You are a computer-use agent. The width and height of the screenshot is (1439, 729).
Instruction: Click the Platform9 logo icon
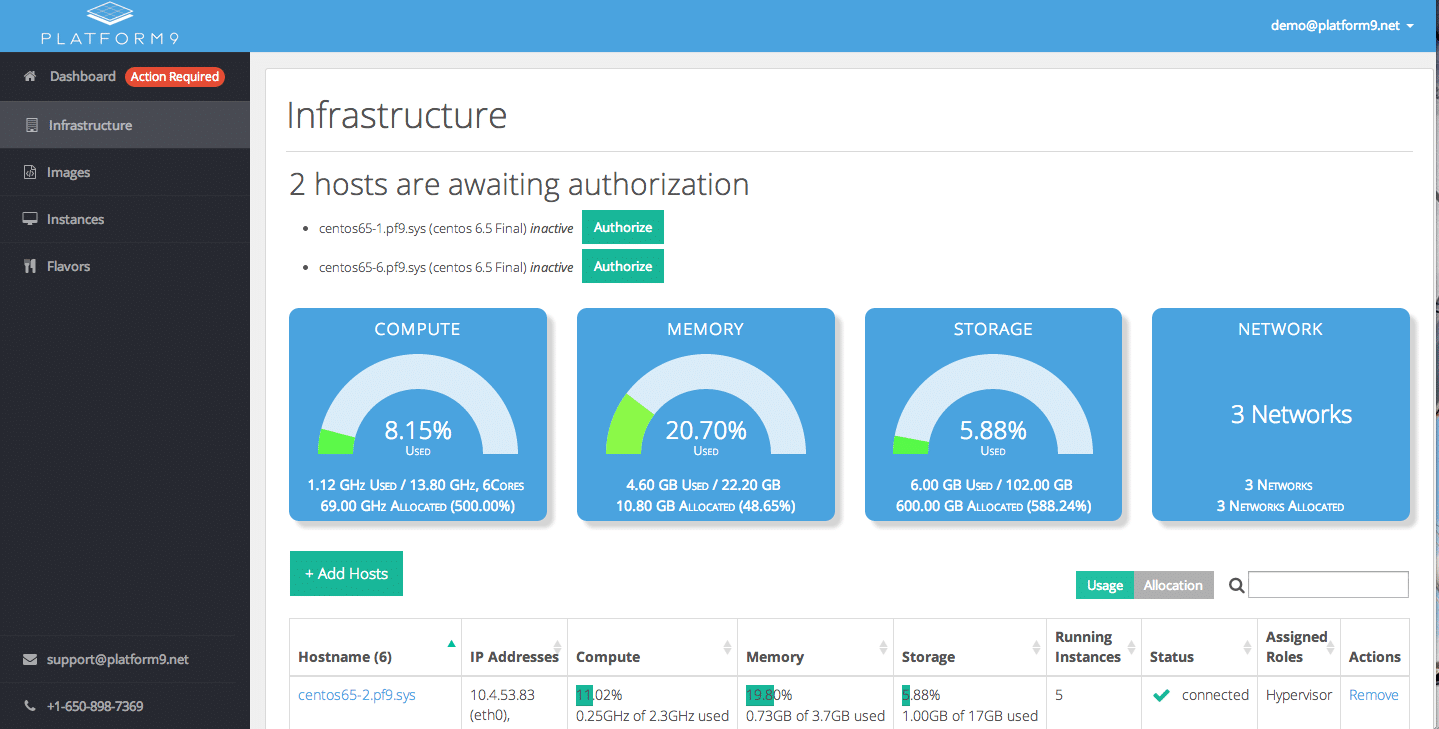110,14
